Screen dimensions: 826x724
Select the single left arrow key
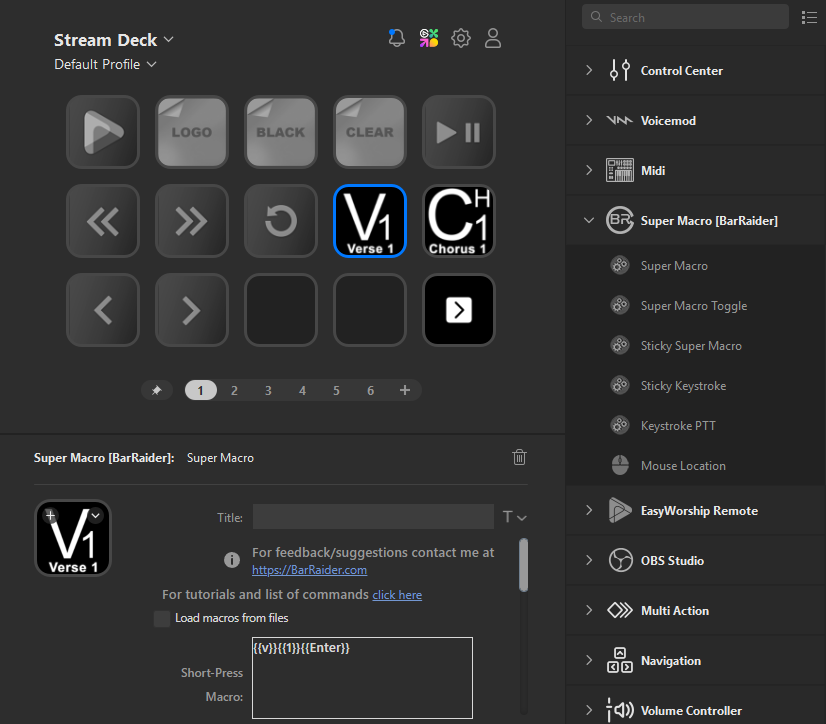coord(103,310)
